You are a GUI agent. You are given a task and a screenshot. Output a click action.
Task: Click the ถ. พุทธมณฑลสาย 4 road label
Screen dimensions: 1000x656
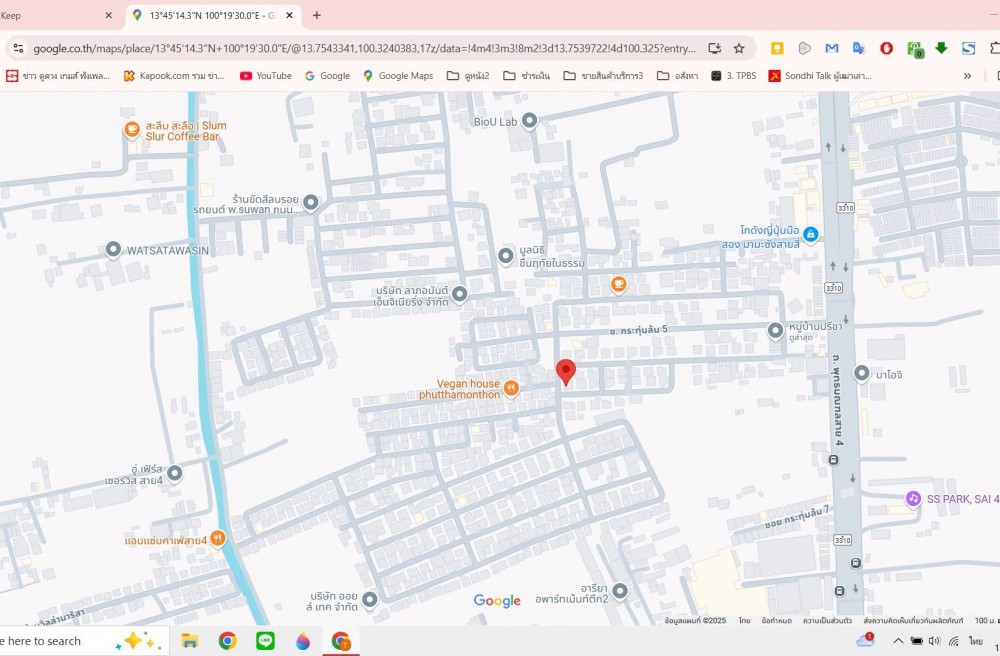(x=837, y=400)
